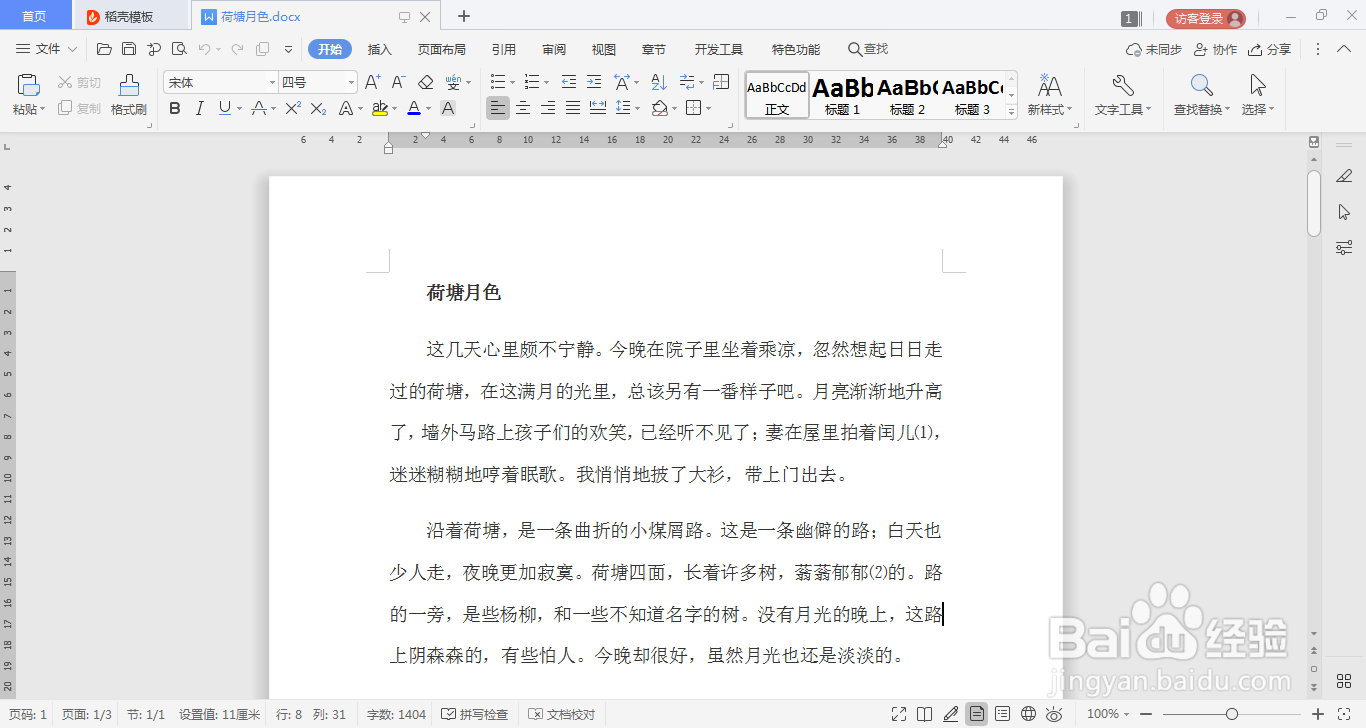Open the pen/edit tool in right sidebar
1366x728 pixels.
(x=1344, y=176)
